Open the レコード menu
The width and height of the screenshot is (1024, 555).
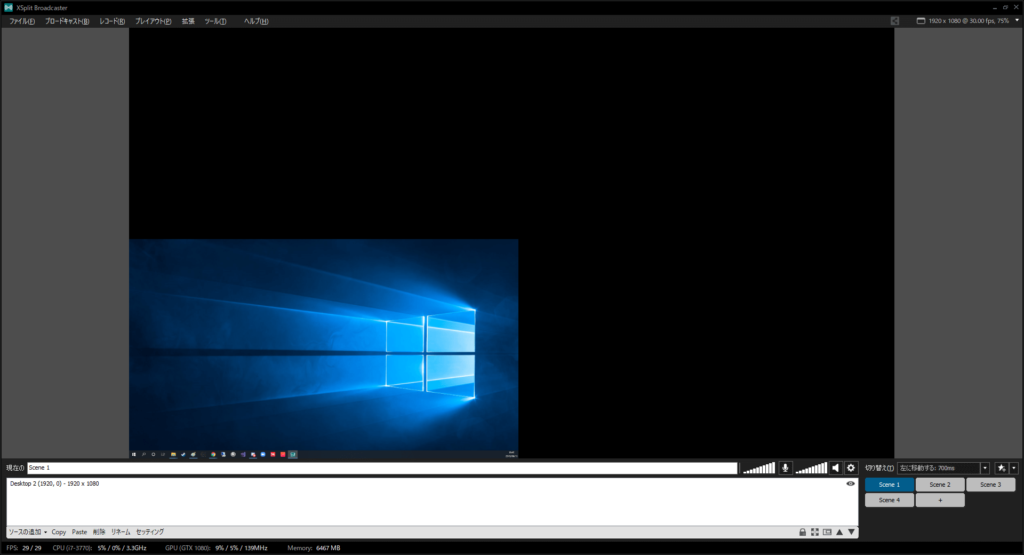(112, 21)
